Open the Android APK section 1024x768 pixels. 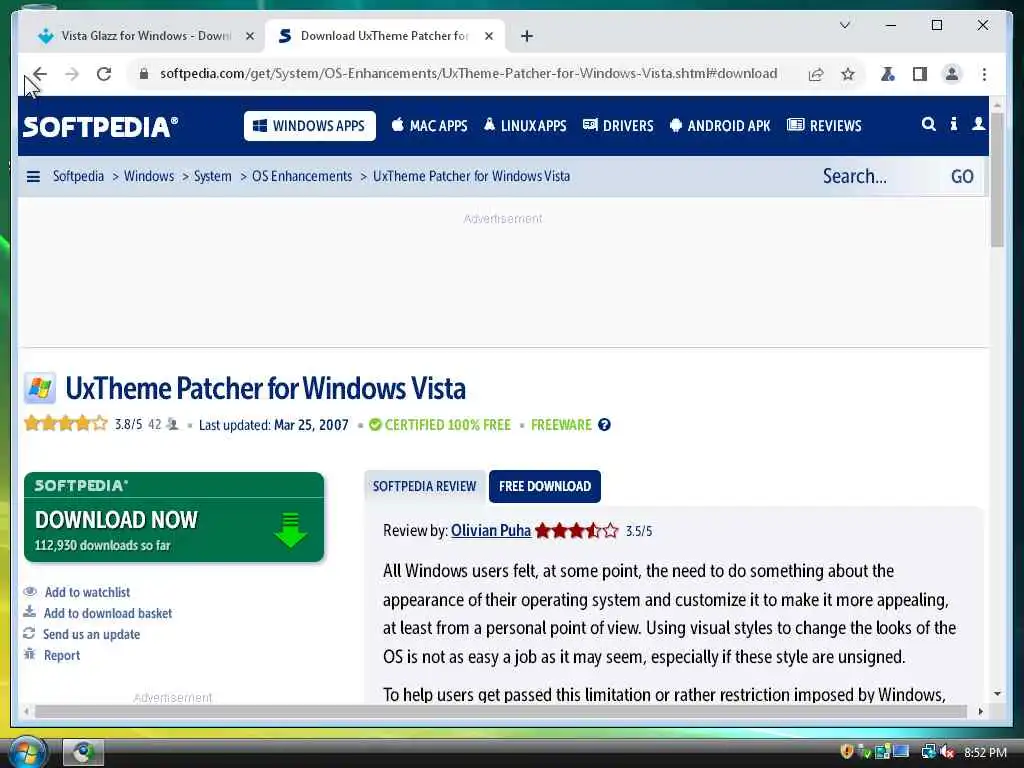click(720, 125)
